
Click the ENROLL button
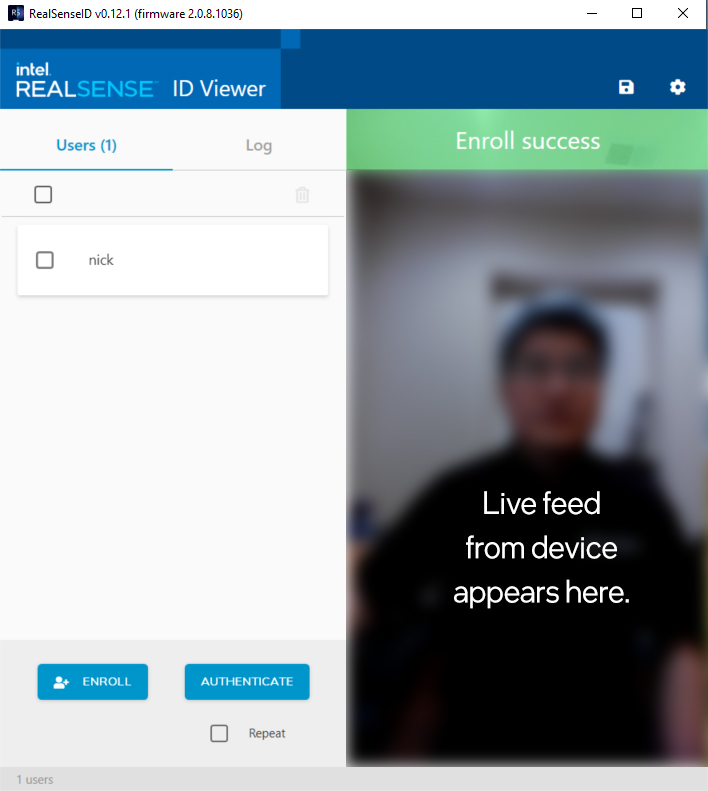click(x=93, y=682)
